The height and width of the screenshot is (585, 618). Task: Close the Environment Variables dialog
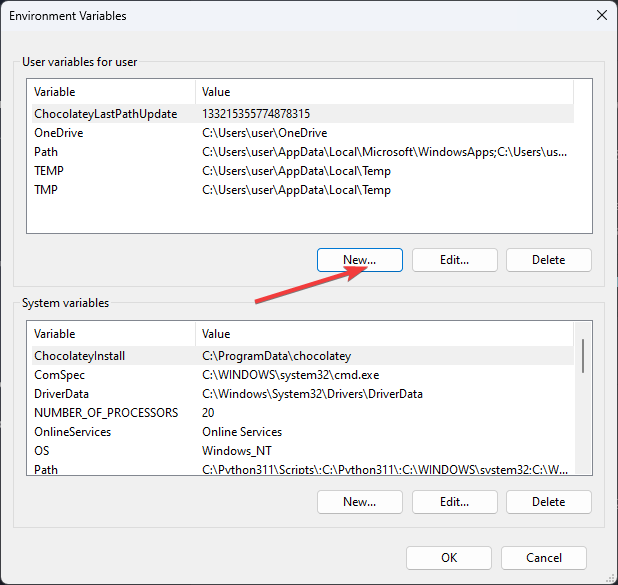(601, 15)
